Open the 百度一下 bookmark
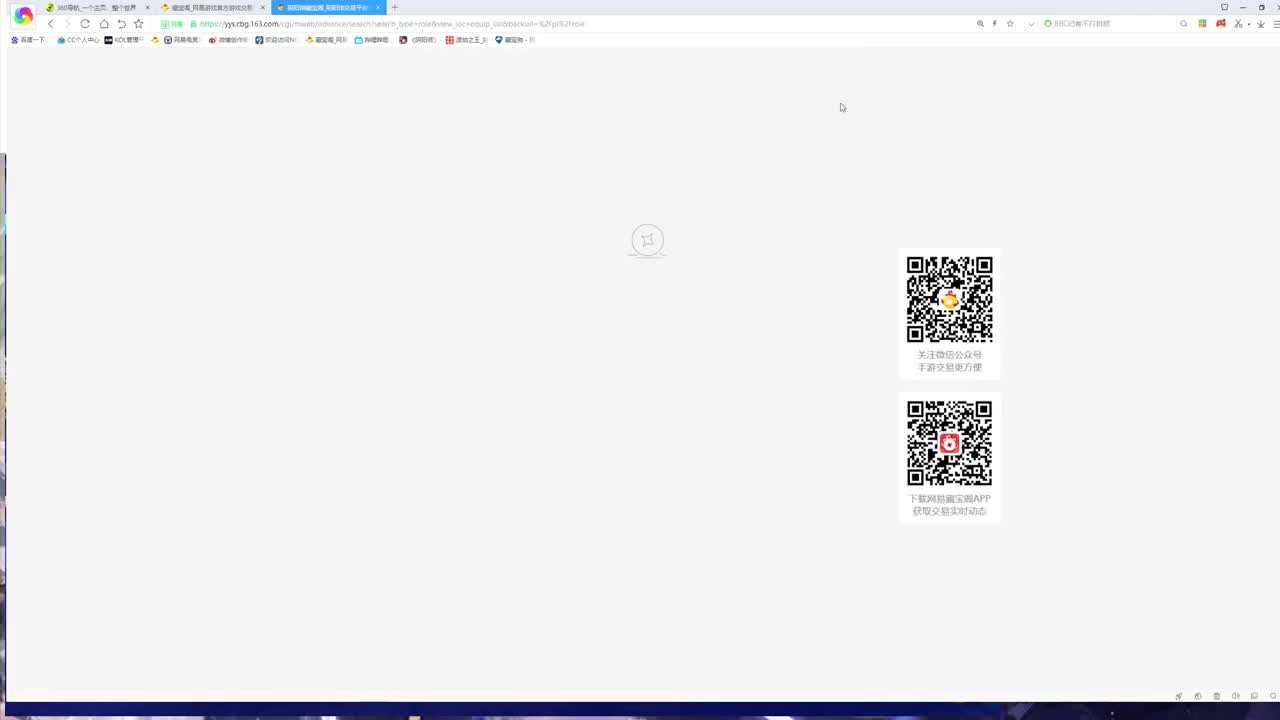This screenshot has width=1280, height=720. (x=28, y=40)
